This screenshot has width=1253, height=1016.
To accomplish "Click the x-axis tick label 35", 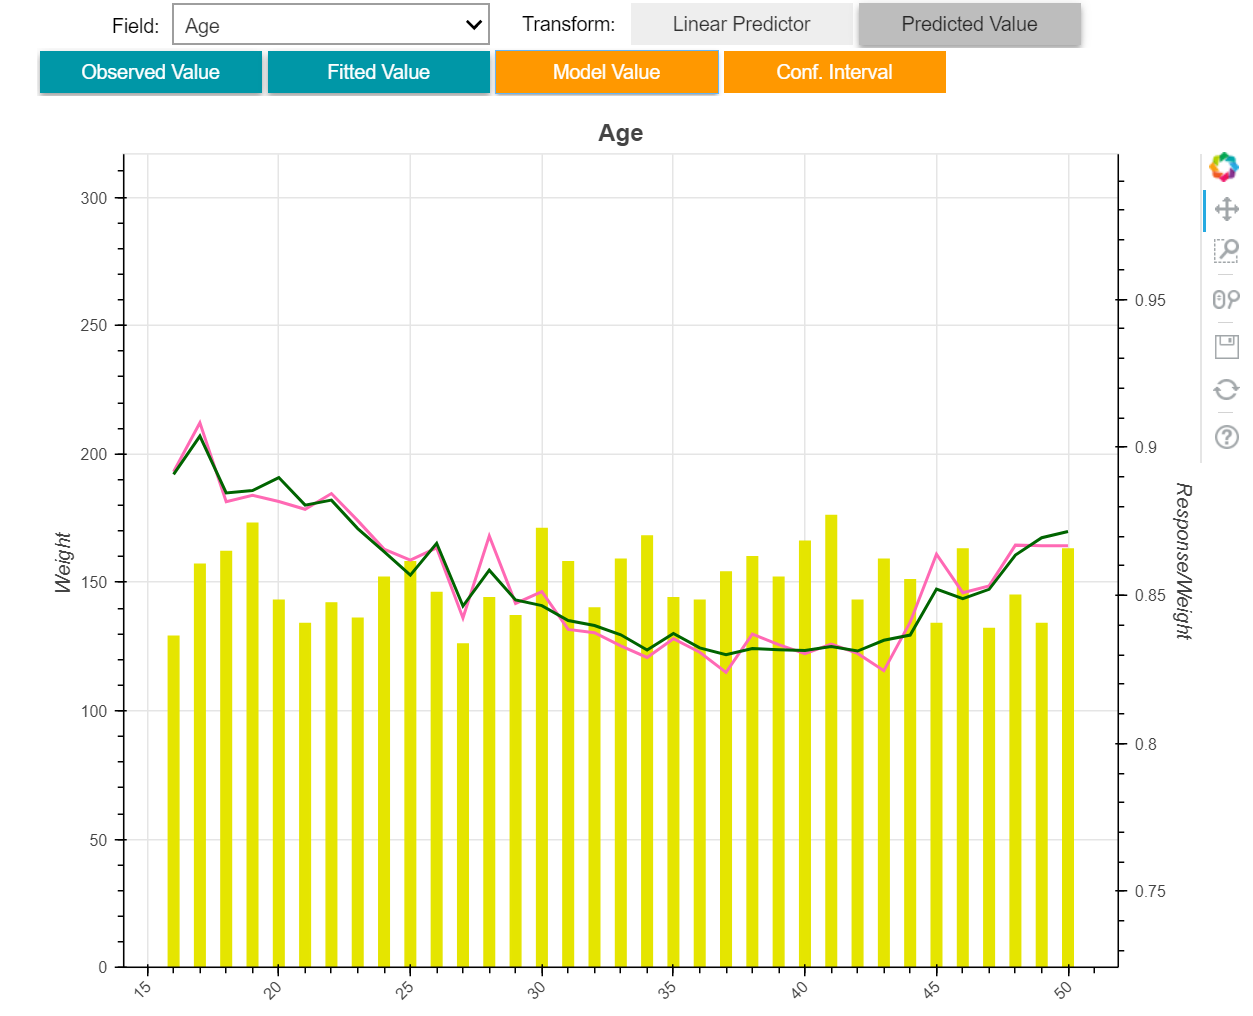I will click(667, 989).
